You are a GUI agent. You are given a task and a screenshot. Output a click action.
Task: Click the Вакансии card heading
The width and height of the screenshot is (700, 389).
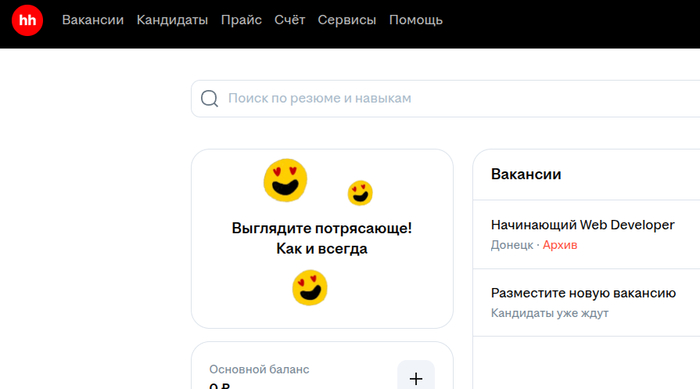526,174
